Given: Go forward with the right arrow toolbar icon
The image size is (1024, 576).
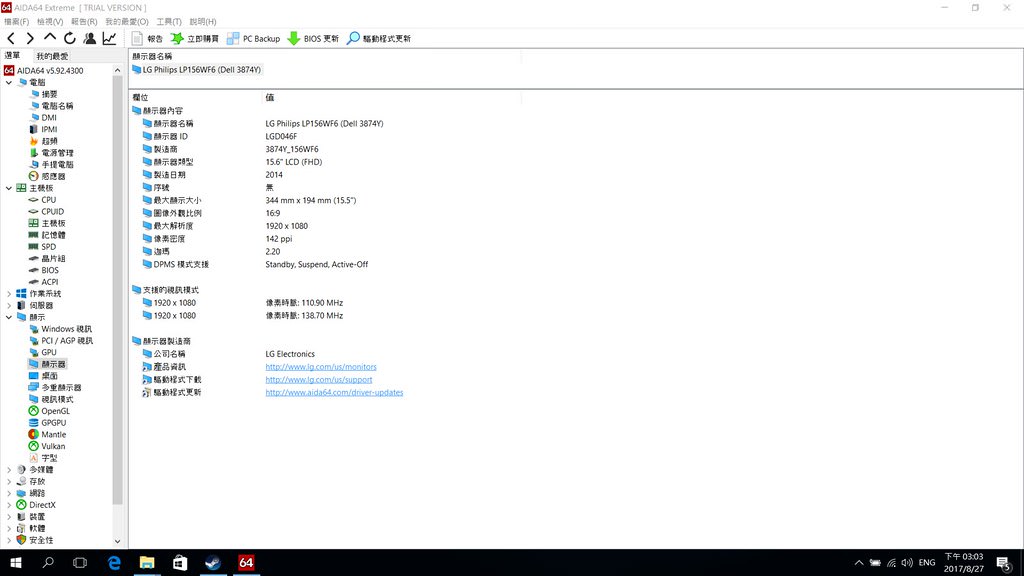Looking at the screenshot, I should pyautogui.click(x=30, y=39).
